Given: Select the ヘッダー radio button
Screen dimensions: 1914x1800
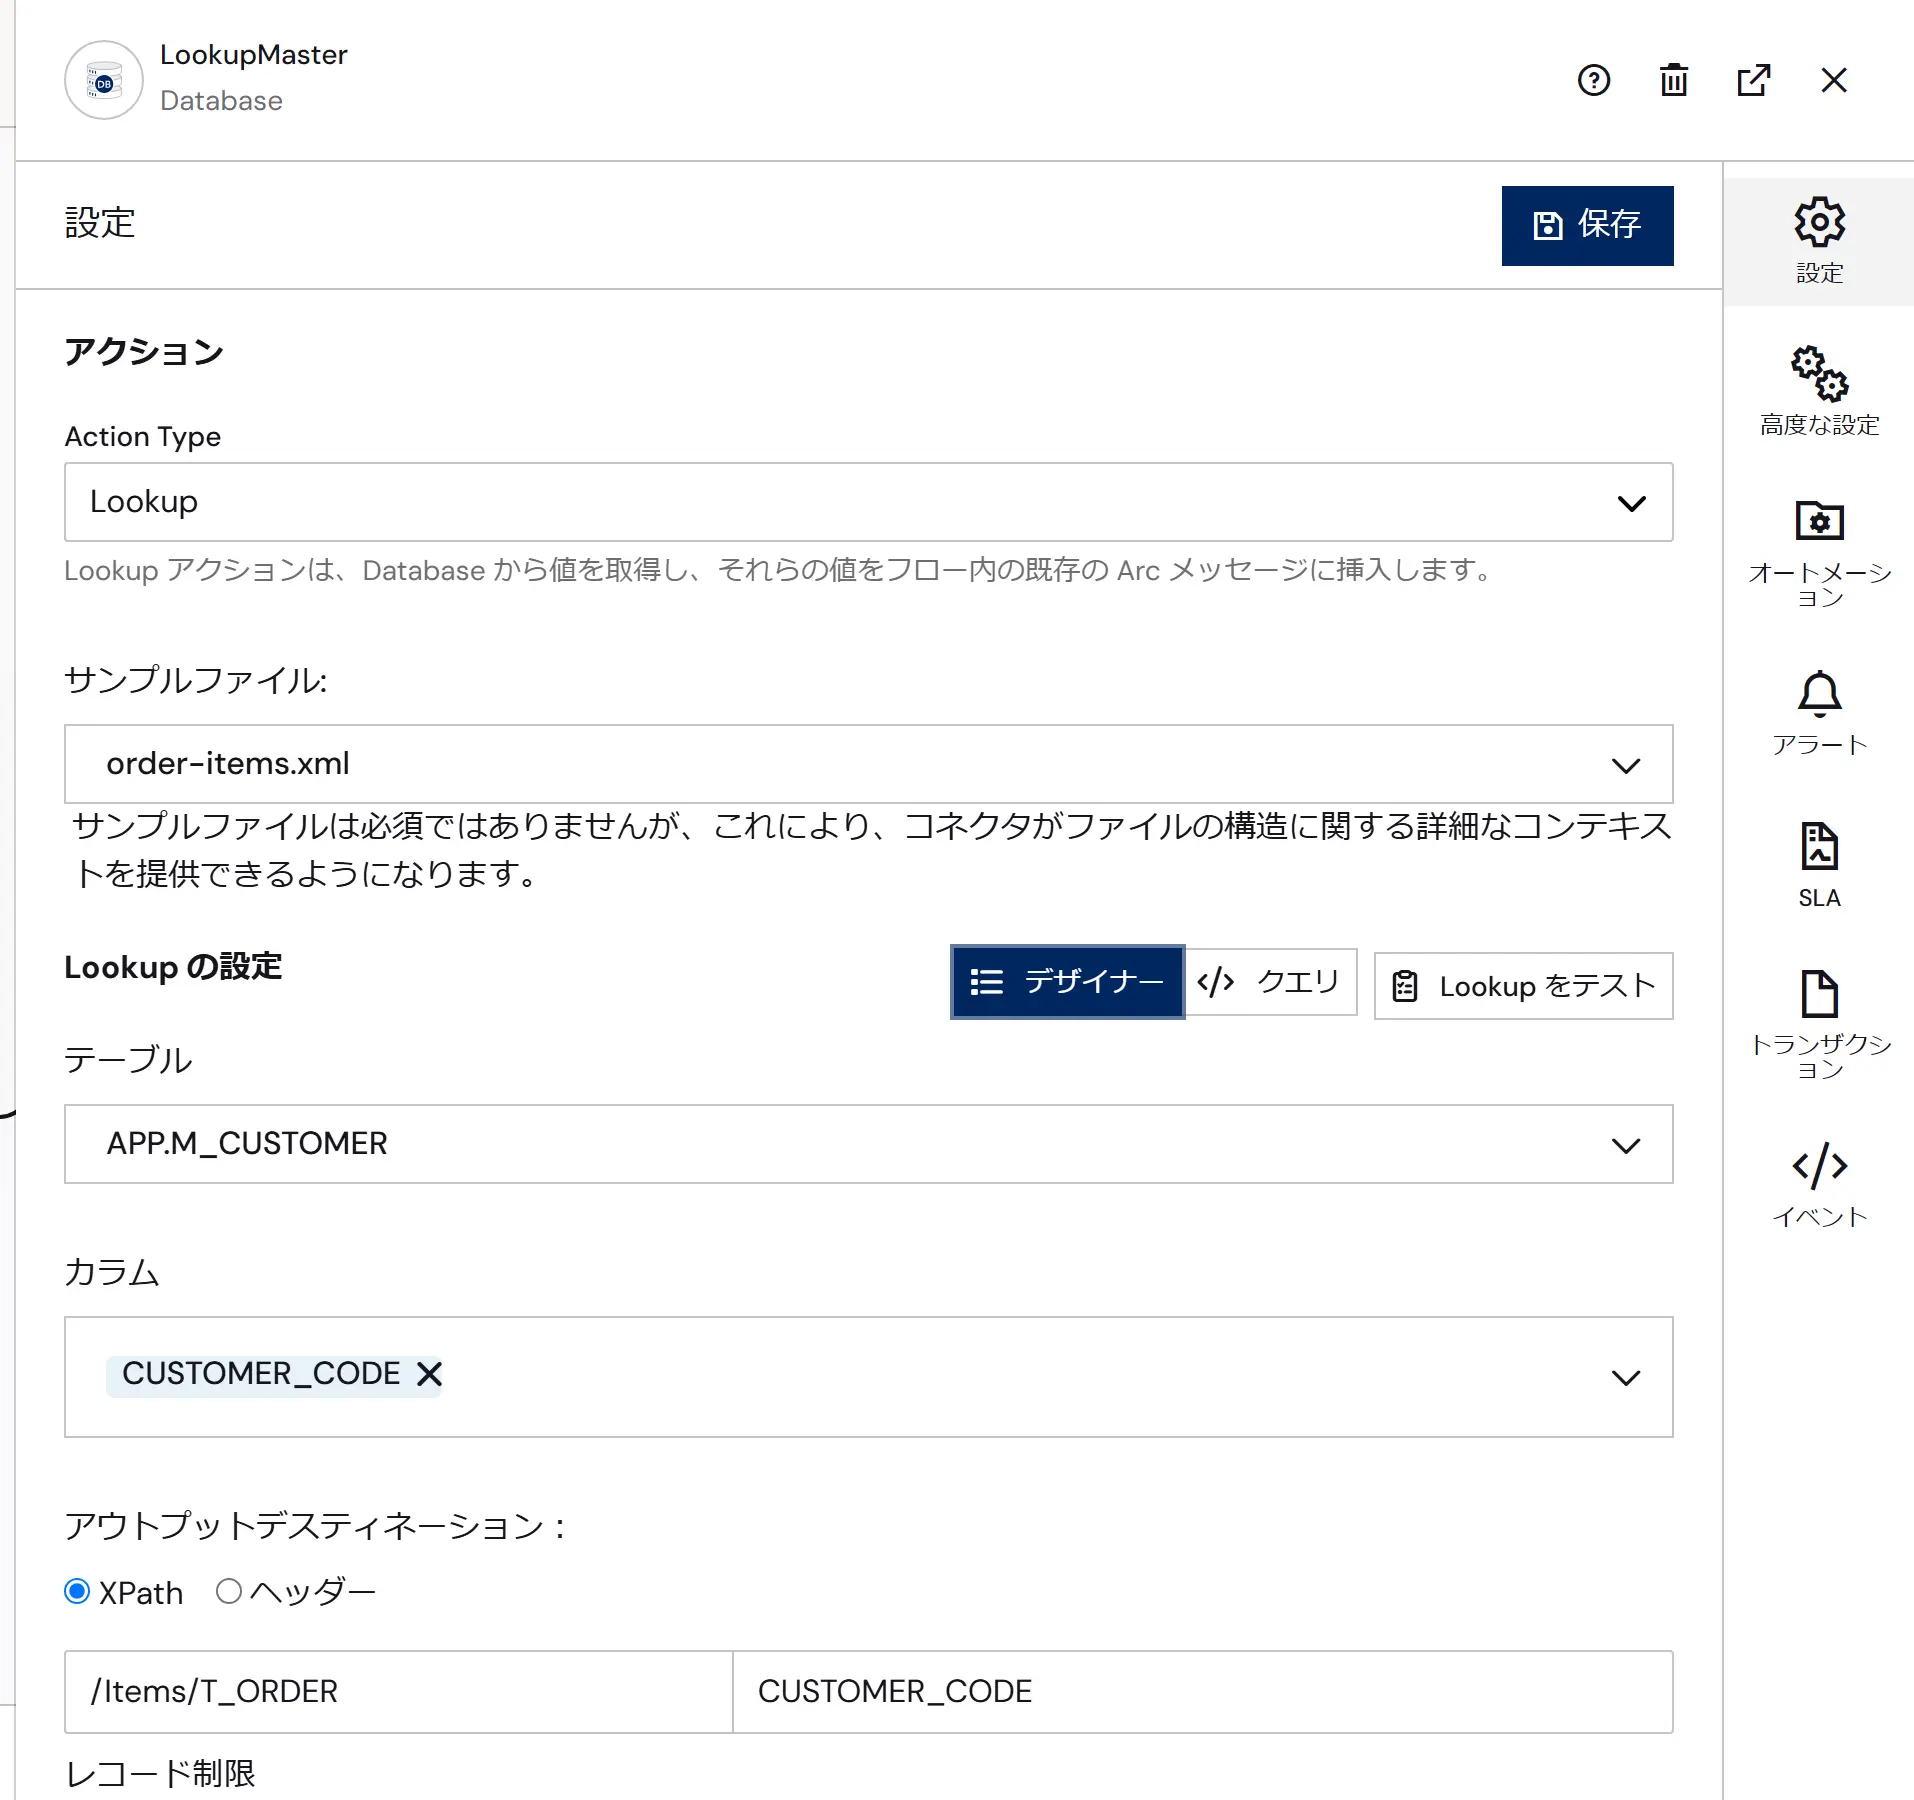Looking at the screenshot, I should (x=229, y=1591).
